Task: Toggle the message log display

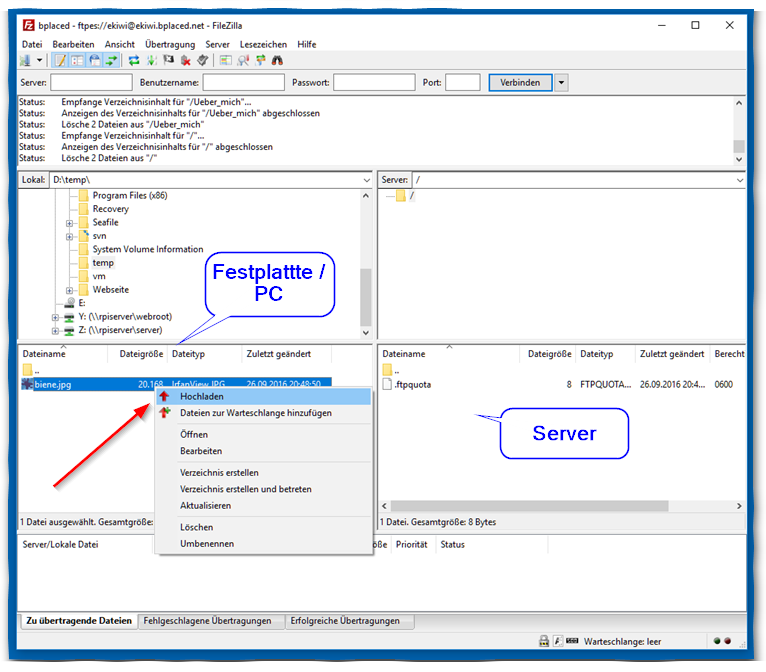Action: pyautogui.click(x=60, y=61)
